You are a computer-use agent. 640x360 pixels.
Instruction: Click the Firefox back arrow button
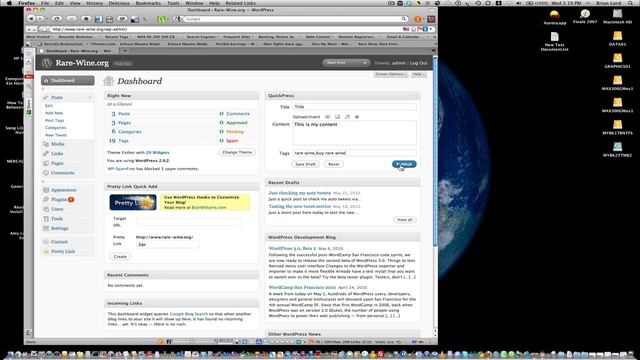tap(31, 19)
